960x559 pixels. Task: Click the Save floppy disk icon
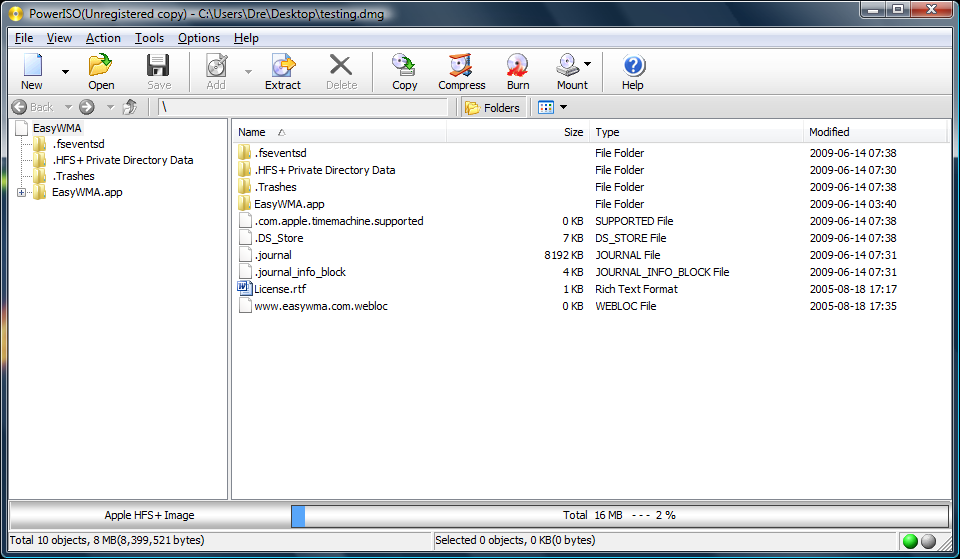tap(158, 66)
